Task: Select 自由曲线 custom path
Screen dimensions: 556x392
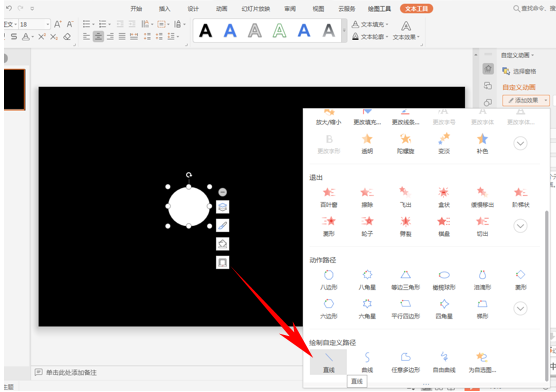Action: [x=444, y=362]
